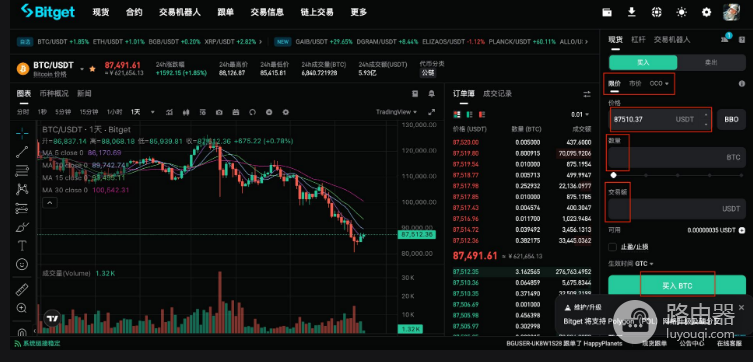Expand the chart timeframe dropdown arrow
Screen dimensions: 753x362
point(153,112)
